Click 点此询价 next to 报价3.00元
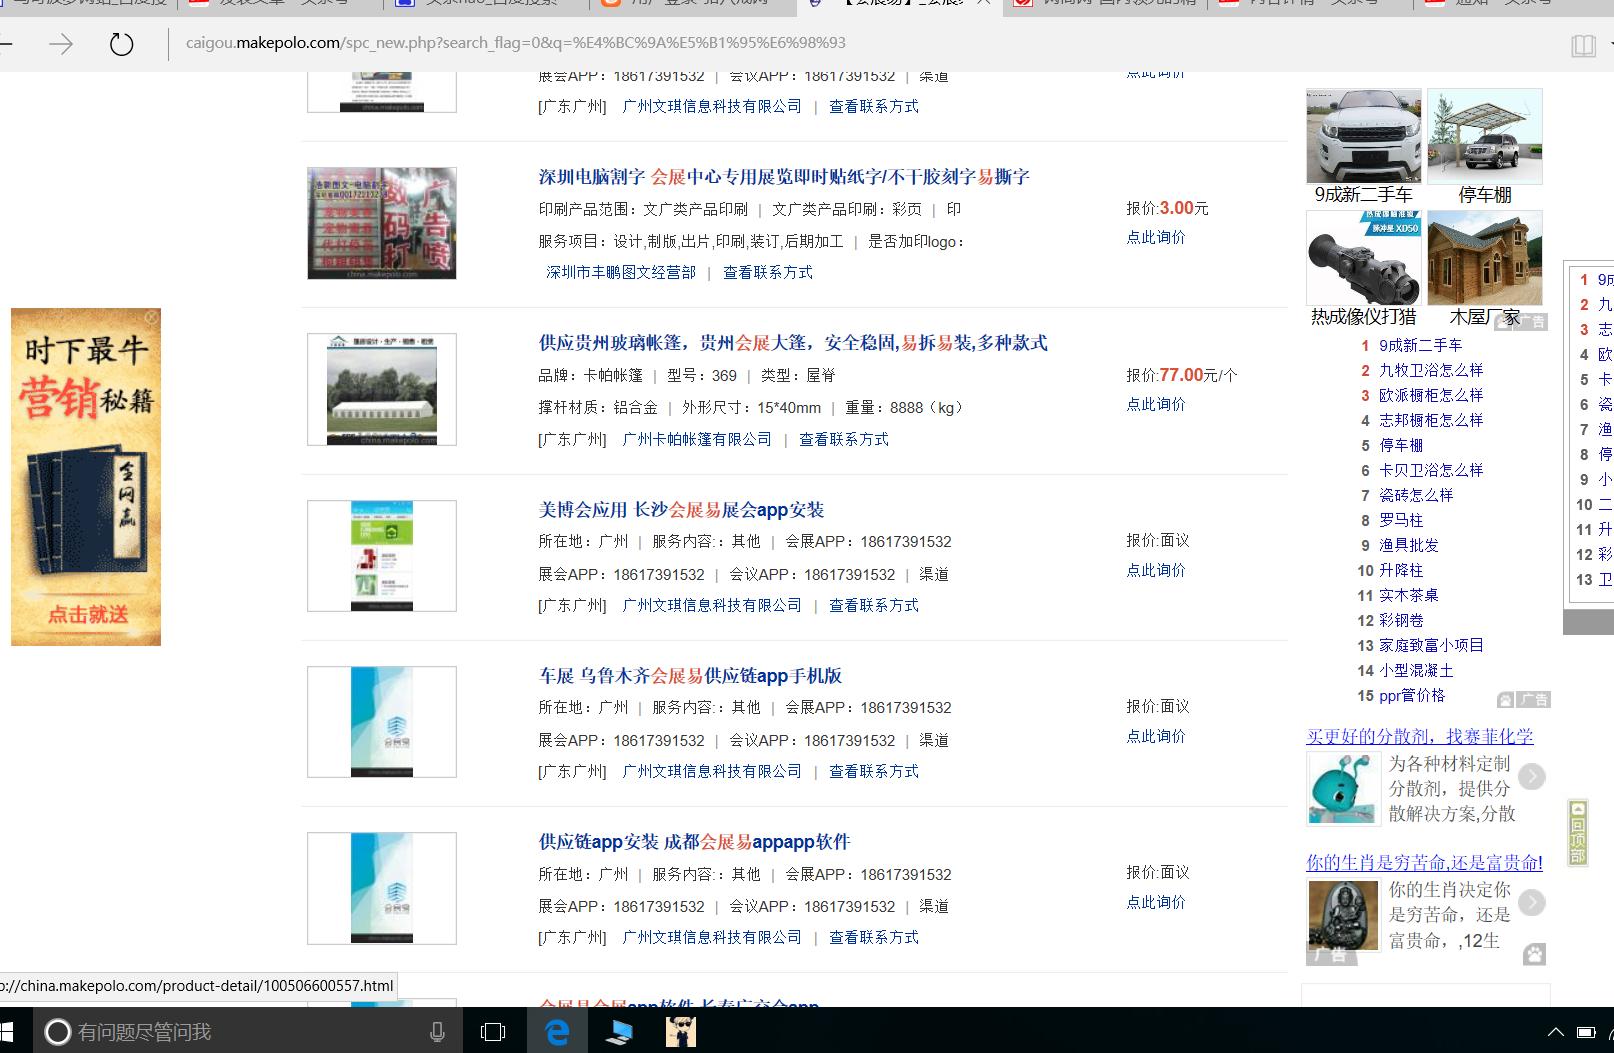 pos(1155,238)
